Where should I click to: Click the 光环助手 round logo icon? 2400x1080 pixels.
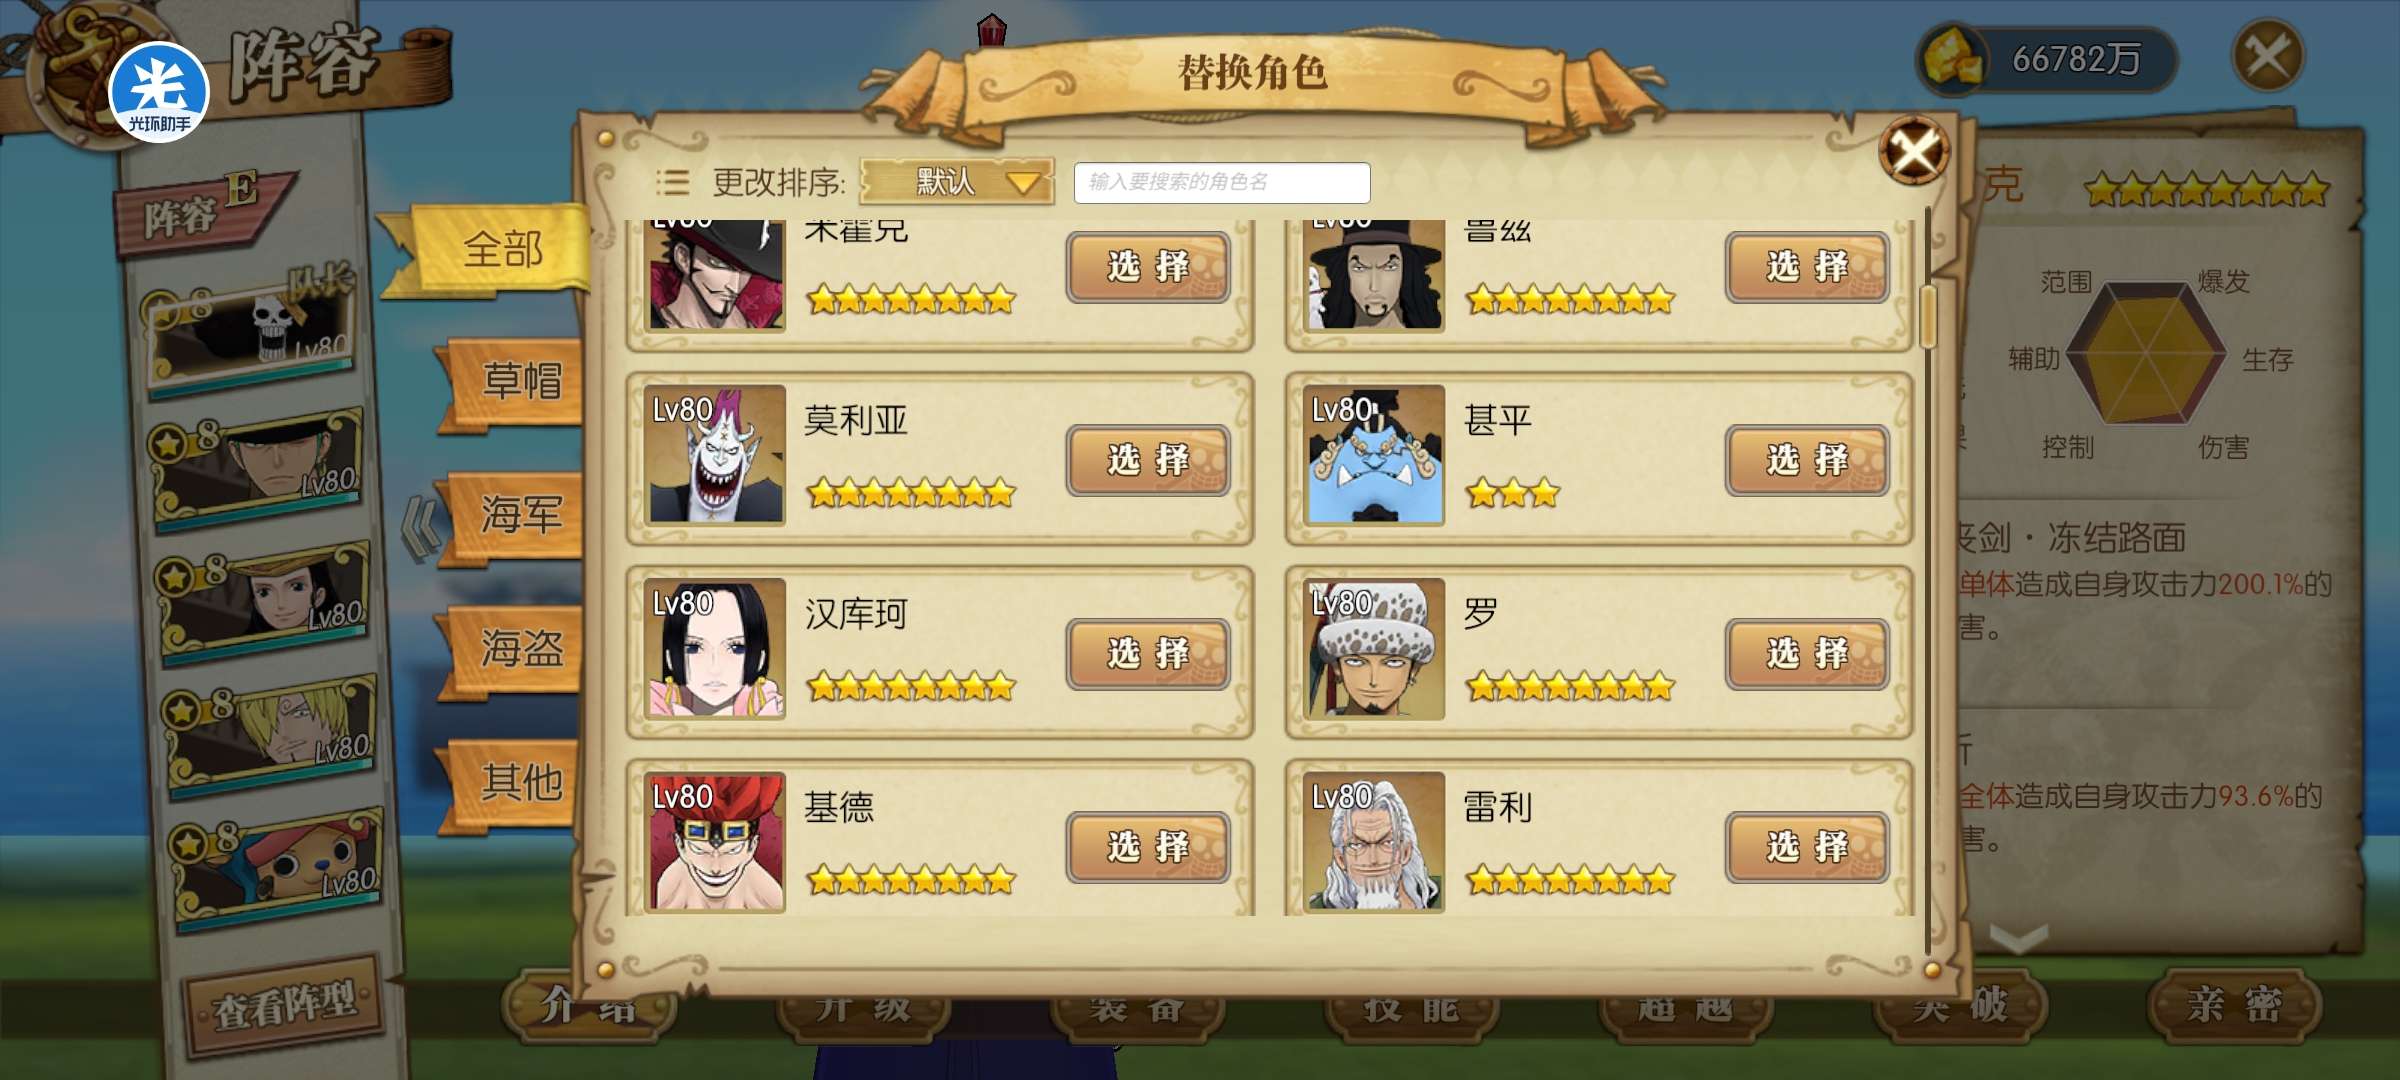[x=158, y=92]
